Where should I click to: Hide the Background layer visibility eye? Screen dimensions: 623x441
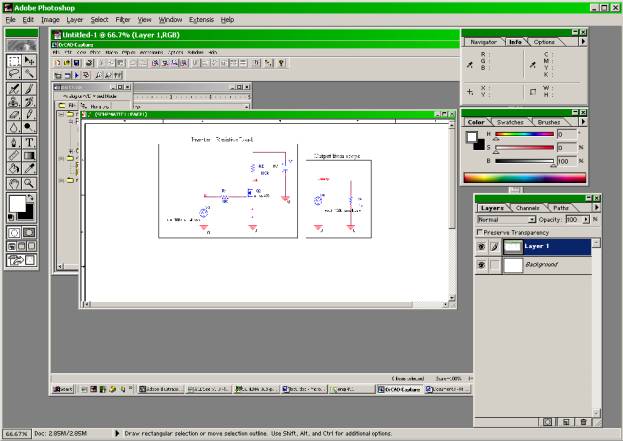(x=482, y=265)
